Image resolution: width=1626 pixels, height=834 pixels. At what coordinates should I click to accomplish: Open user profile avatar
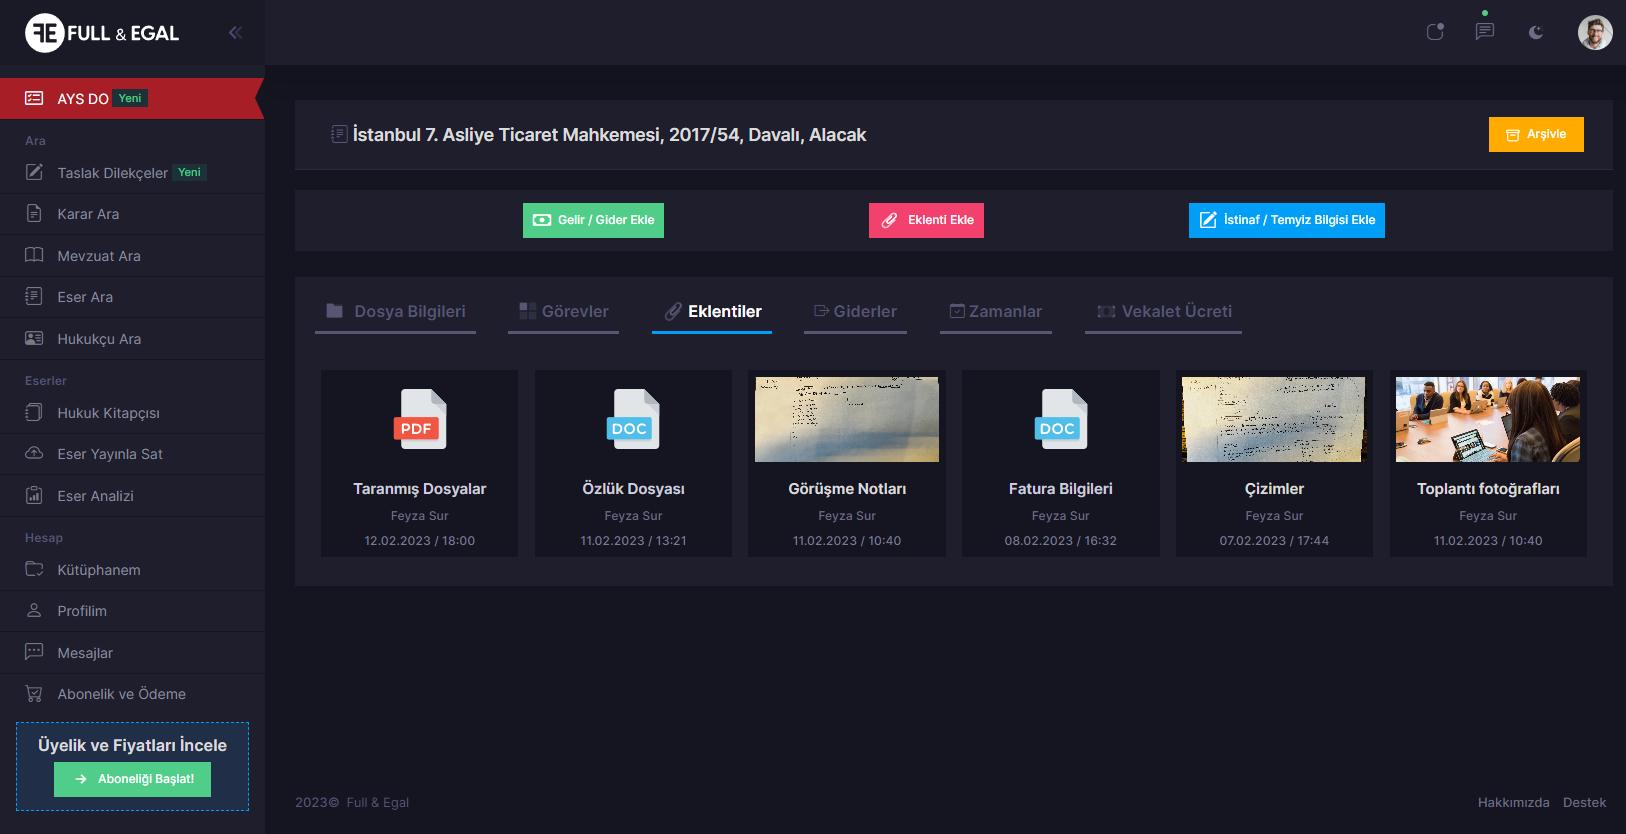click(x=1594, y=33)
